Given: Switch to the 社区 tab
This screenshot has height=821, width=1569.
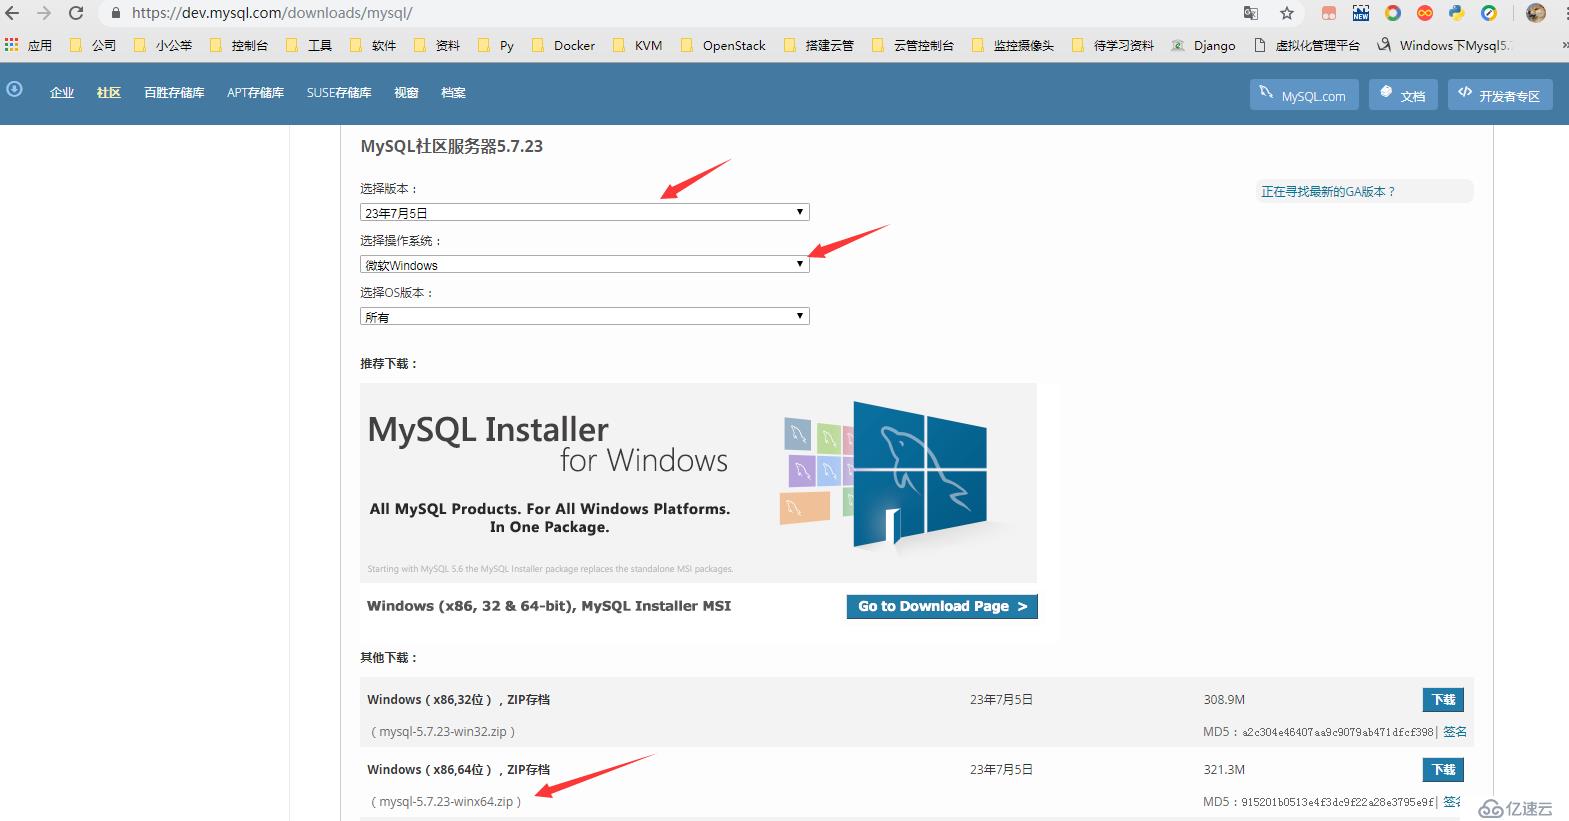Looking at the screenshot, I should click(109, 92).
